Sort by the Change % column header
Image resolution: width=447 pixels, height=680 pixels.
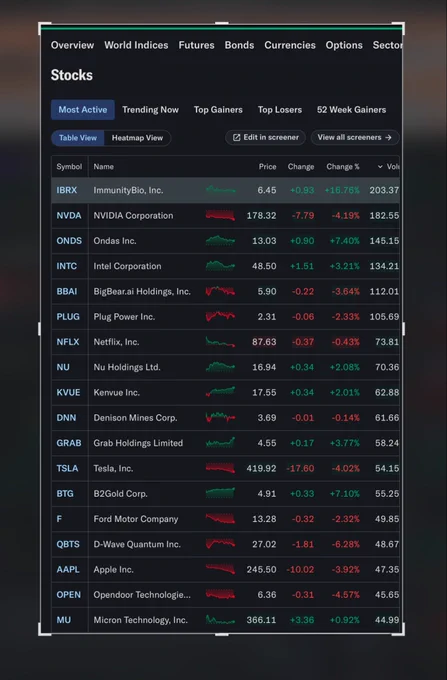point(343,167)
